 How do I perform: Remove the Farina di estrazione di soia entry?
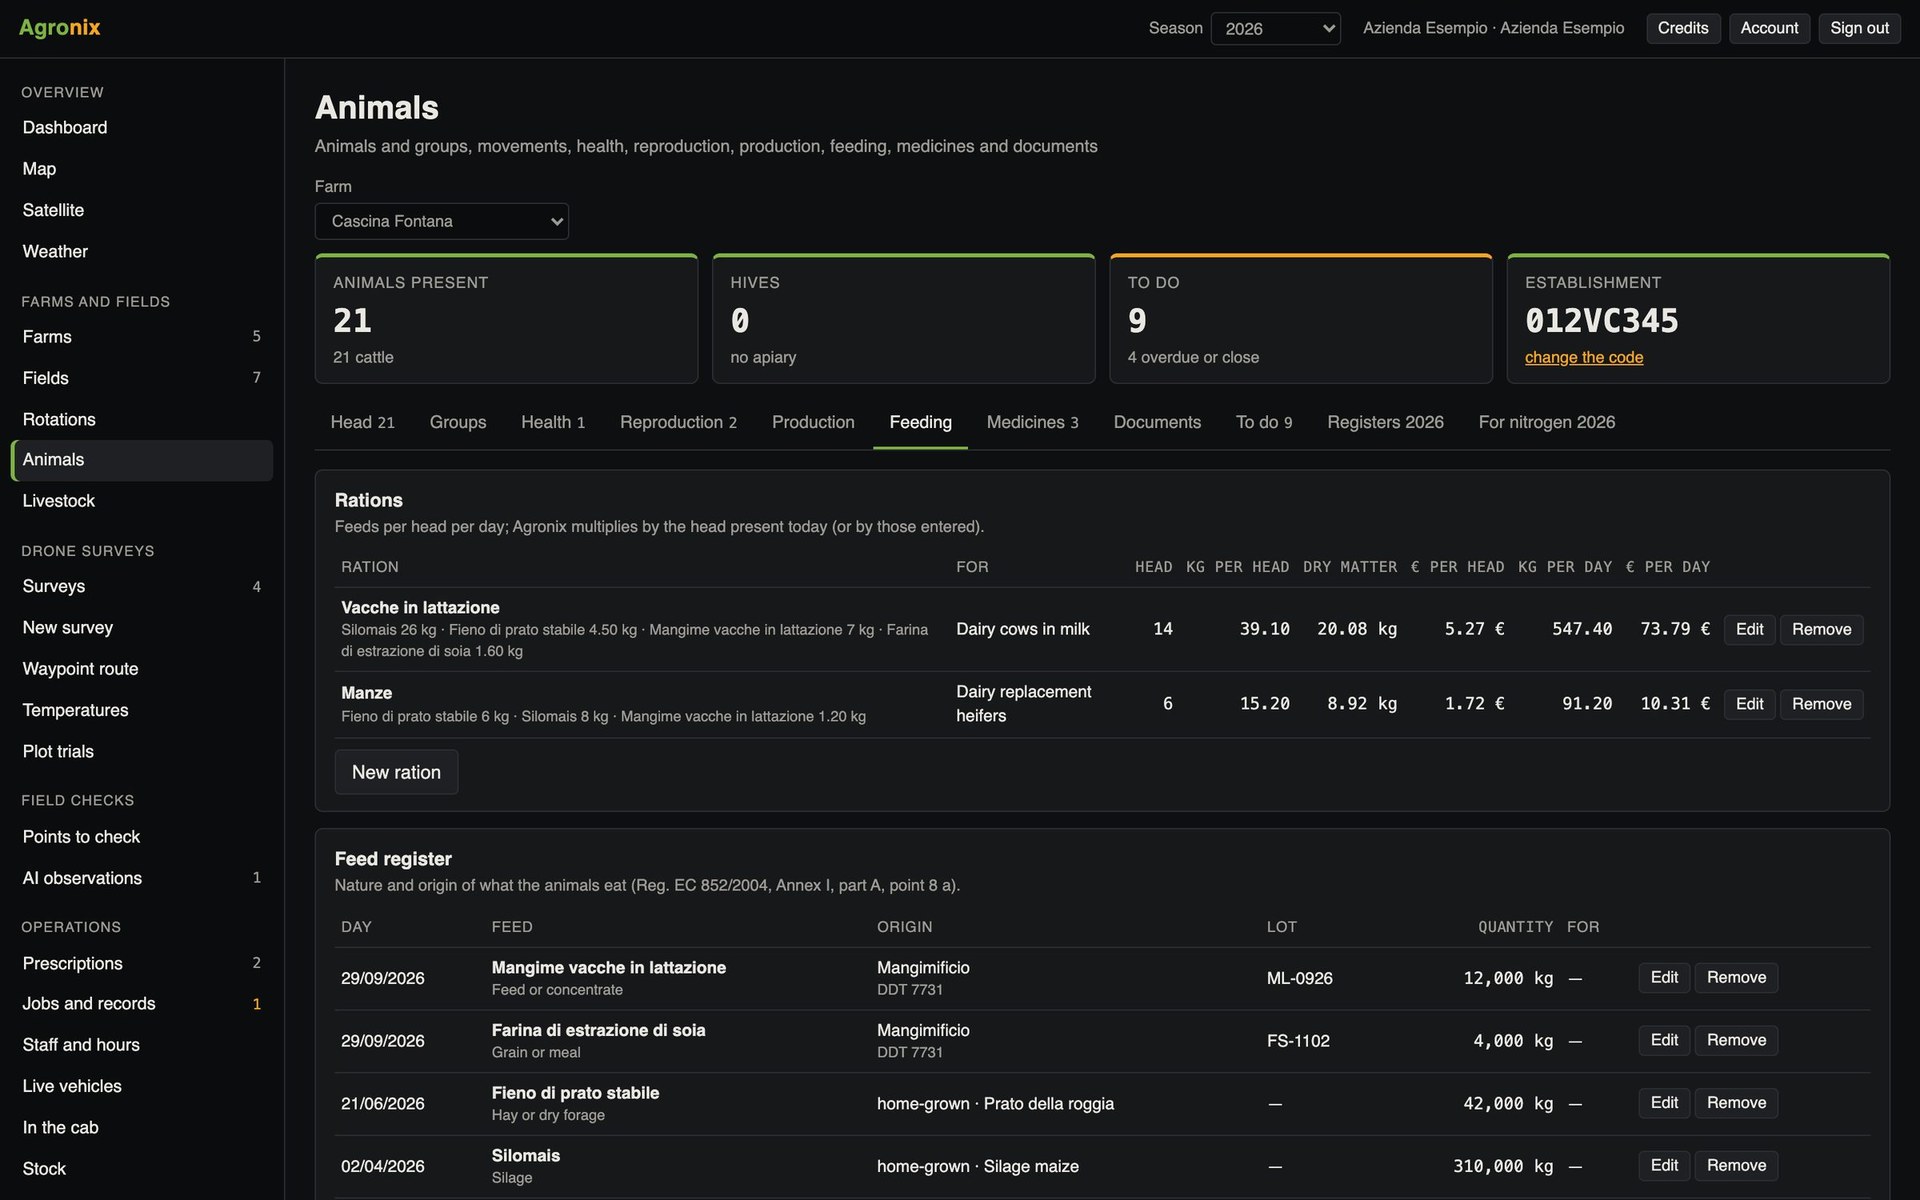pos(1736,1040)
